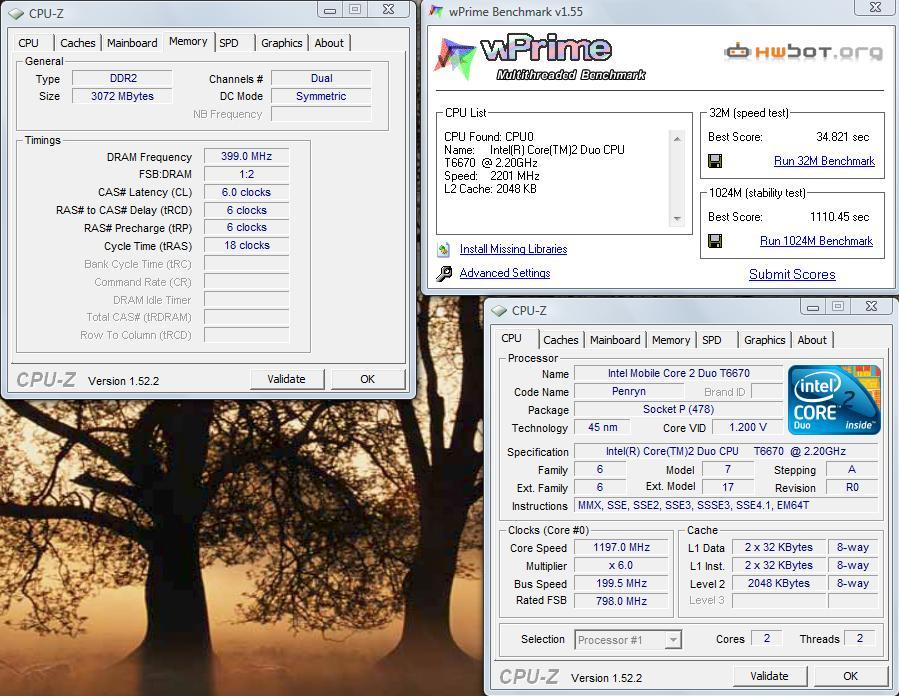The height and width of the screenshot is (696, 899).
Task: Open Caches tab in upper CPU-Z window
Action: click(77, 43)
